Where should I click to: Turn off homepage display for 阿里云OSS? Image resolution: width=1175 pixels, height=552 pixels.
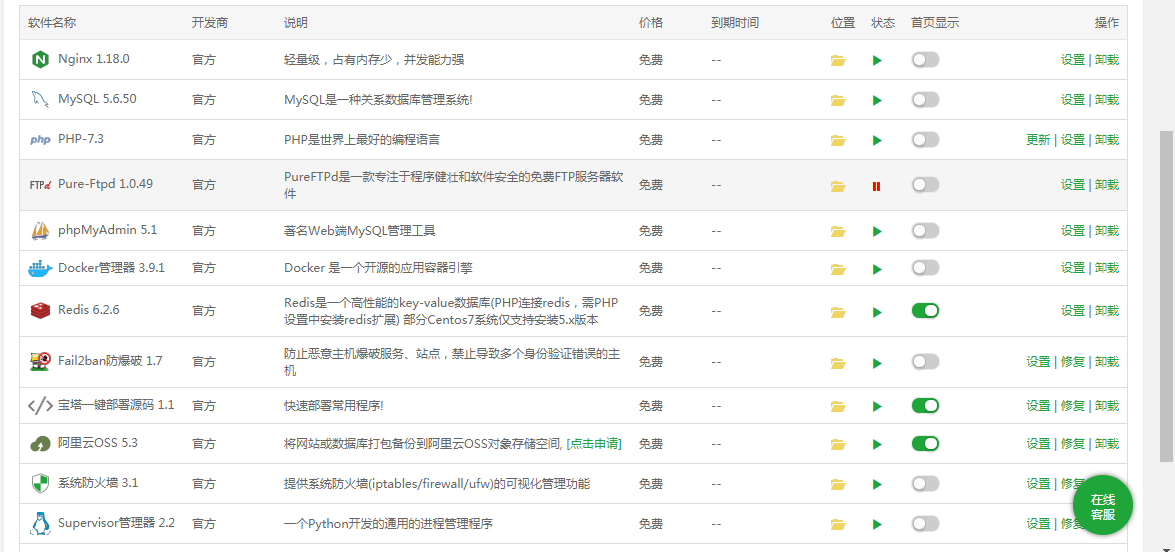(x=925, y=443)
